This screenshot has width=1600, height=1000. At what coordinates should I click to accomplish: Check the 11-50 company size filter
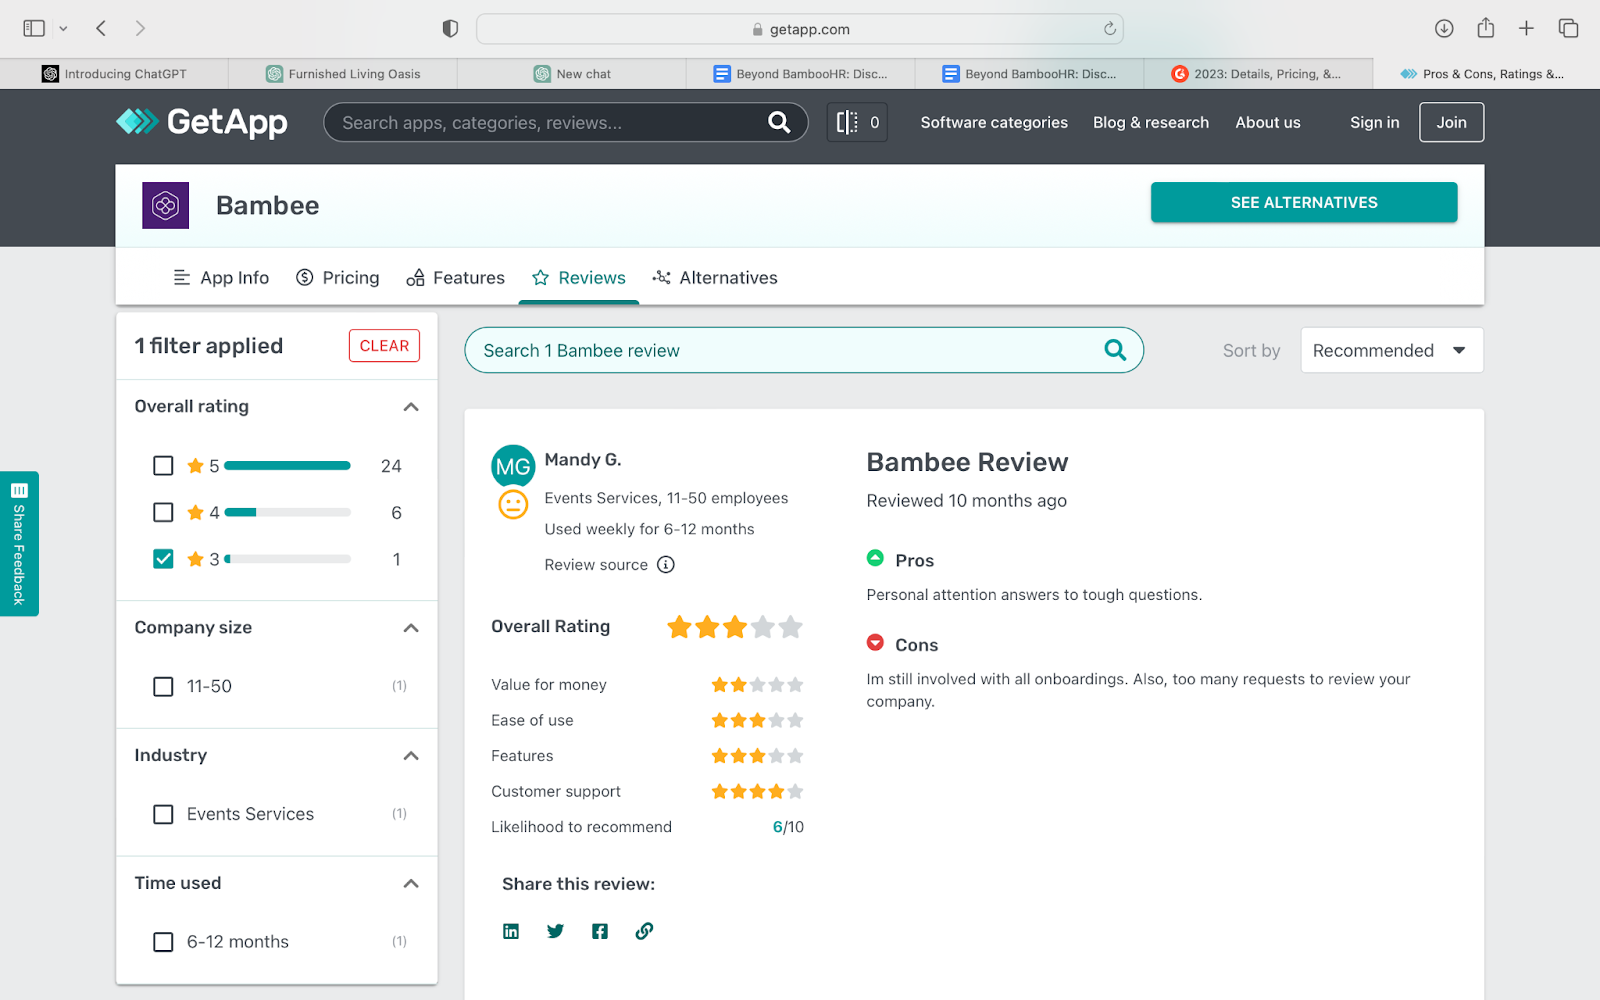pos(163,686)
